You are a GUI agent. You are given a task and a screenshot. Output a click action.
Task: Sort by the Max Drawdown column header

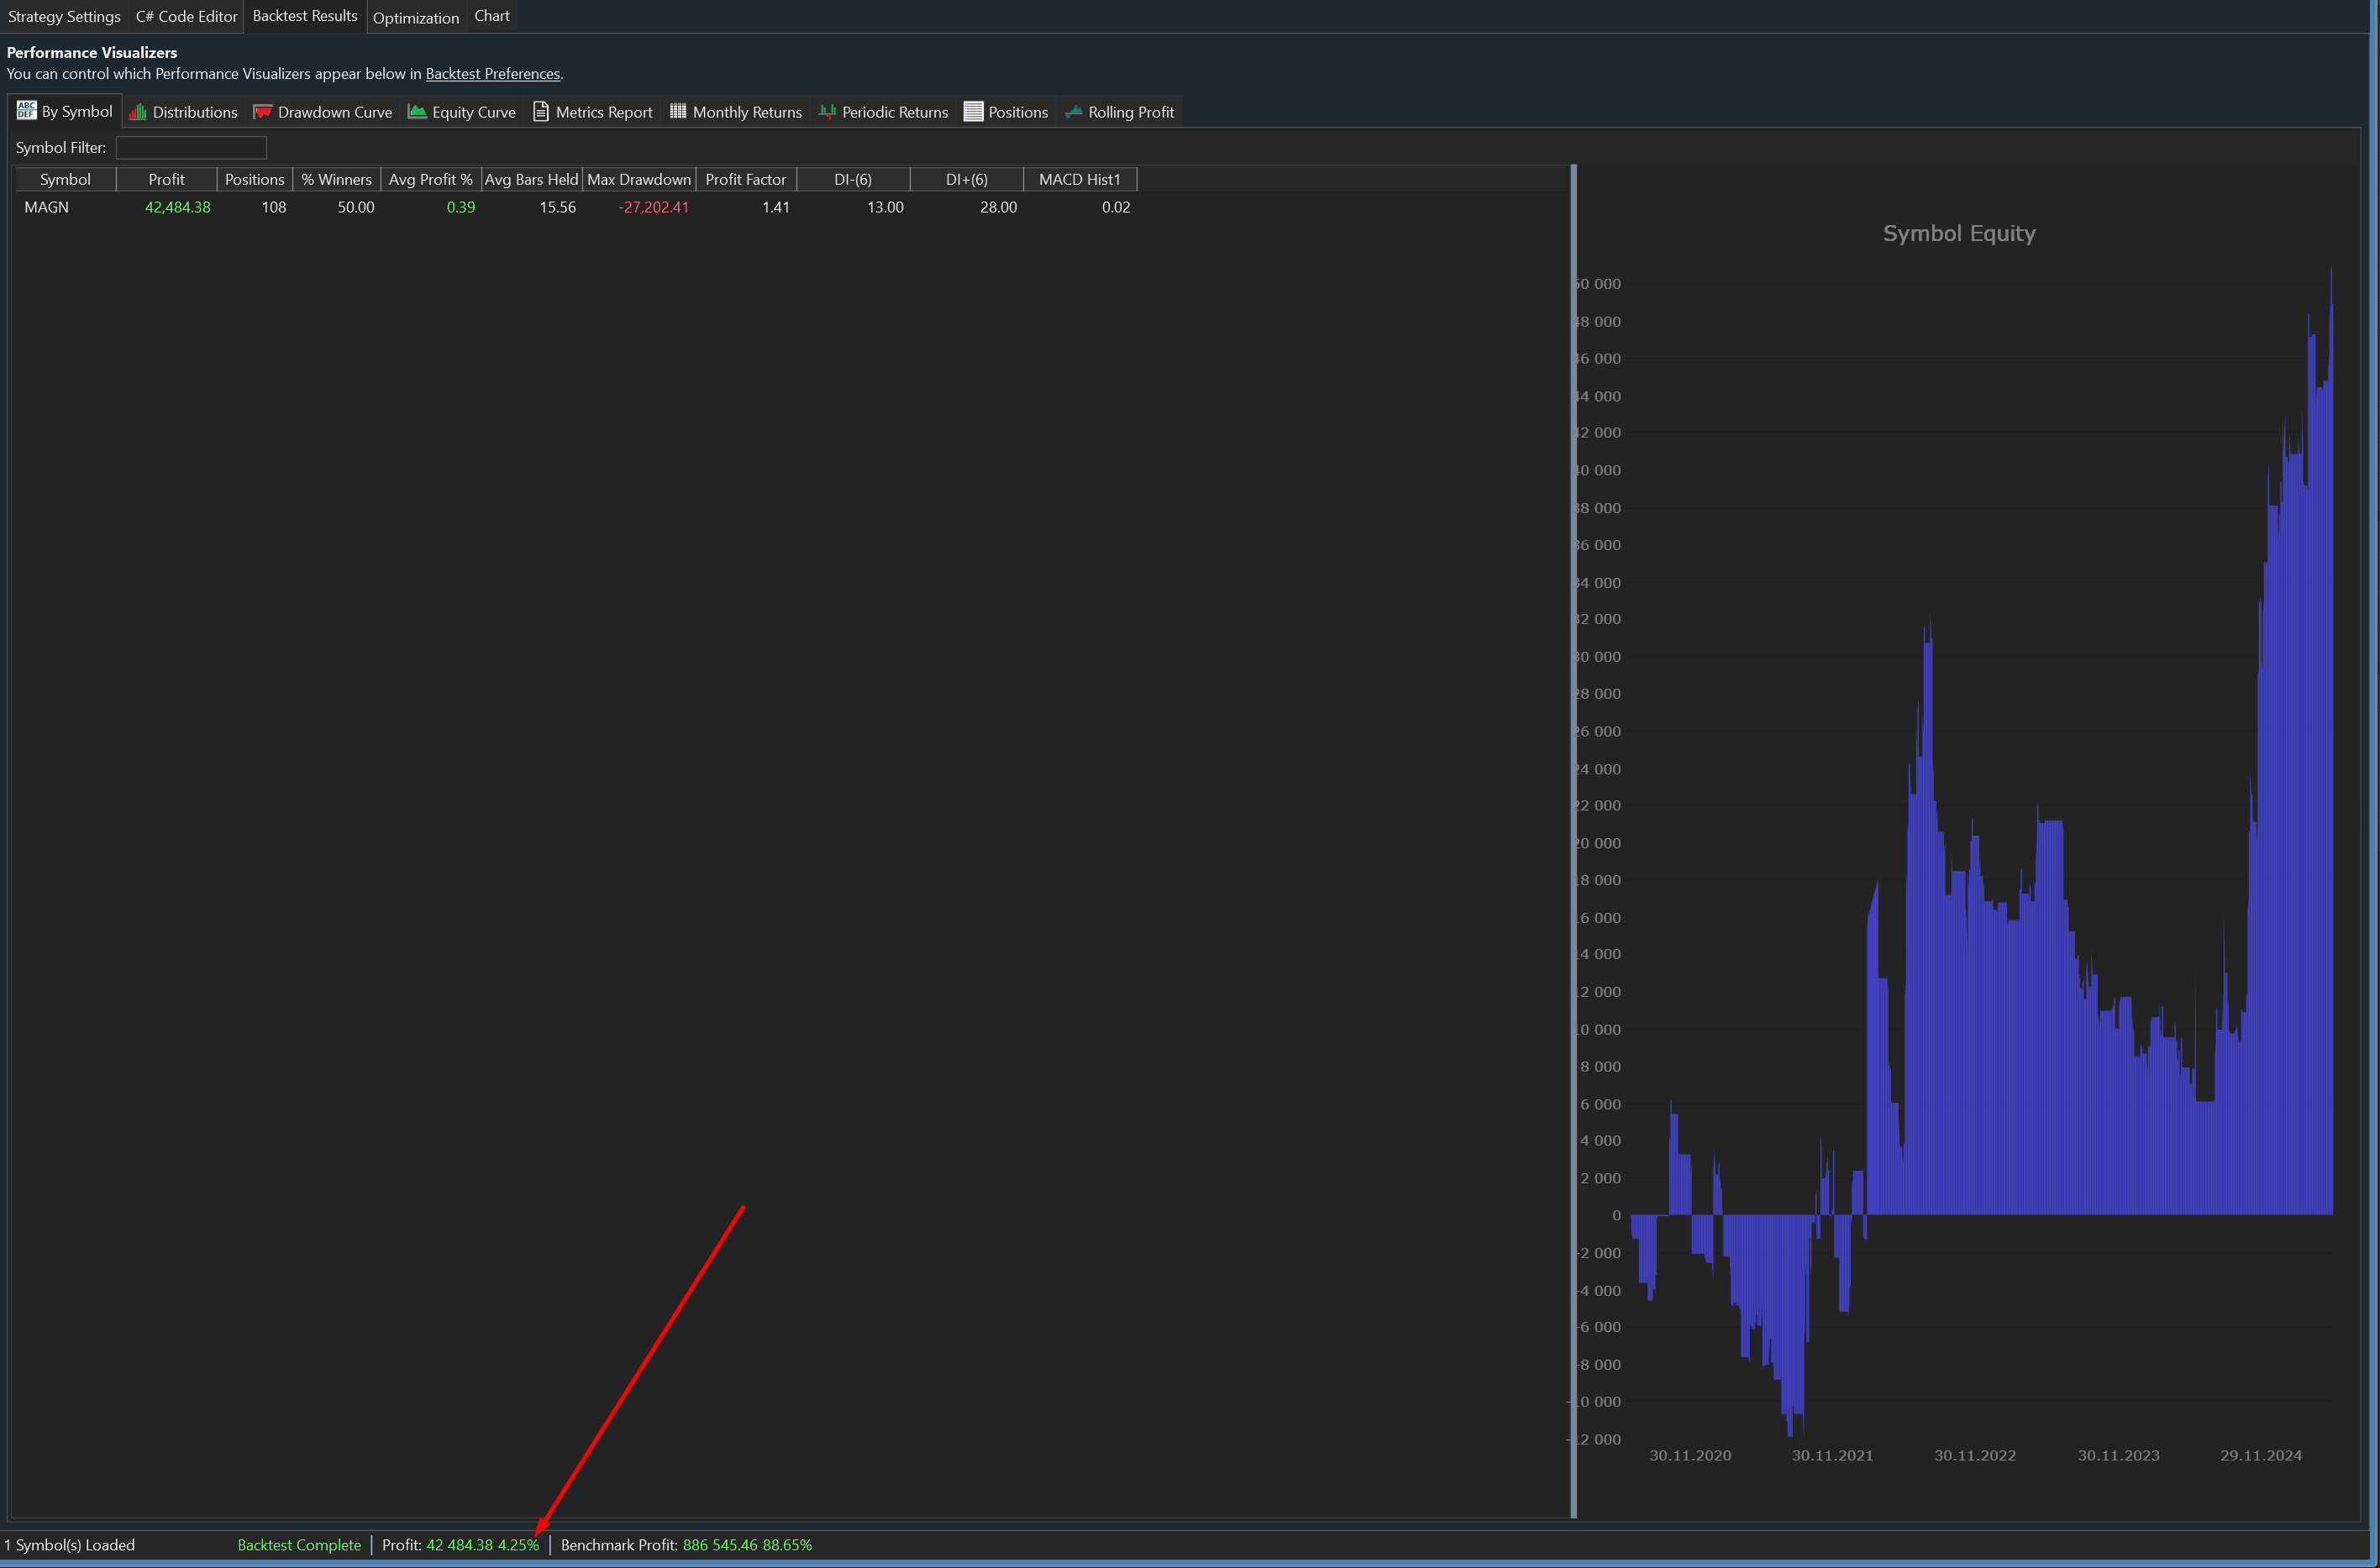click(x=638, y=180)
